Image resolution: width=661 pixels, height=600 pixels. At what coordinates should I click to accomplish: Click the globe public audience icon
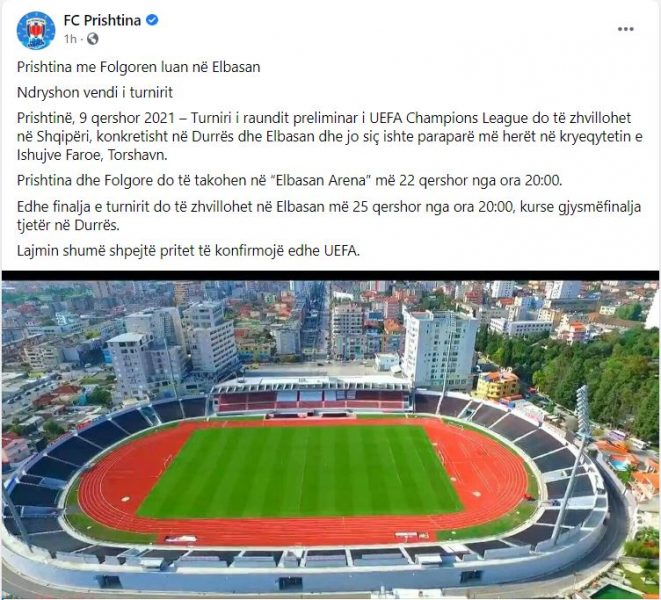tap(93, 39)
